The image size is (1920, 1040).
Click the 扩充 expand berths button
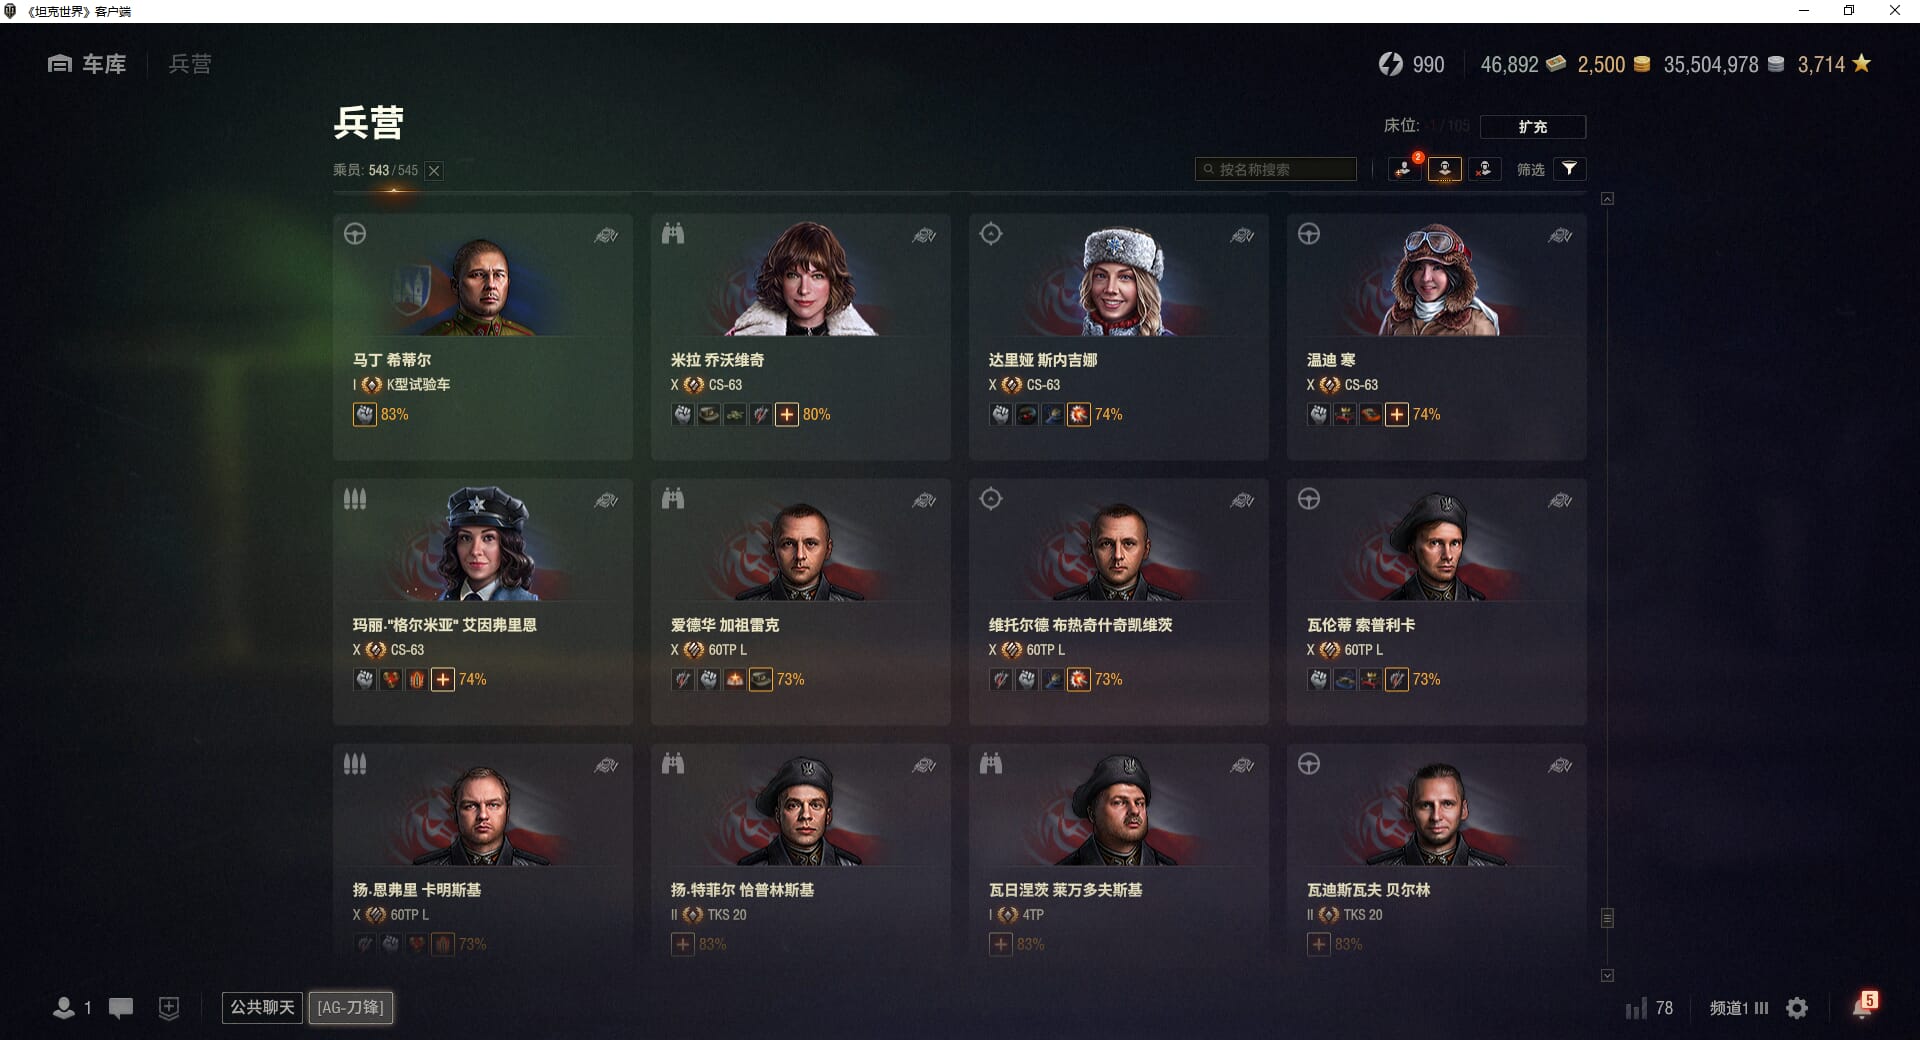coord(1532,127)
